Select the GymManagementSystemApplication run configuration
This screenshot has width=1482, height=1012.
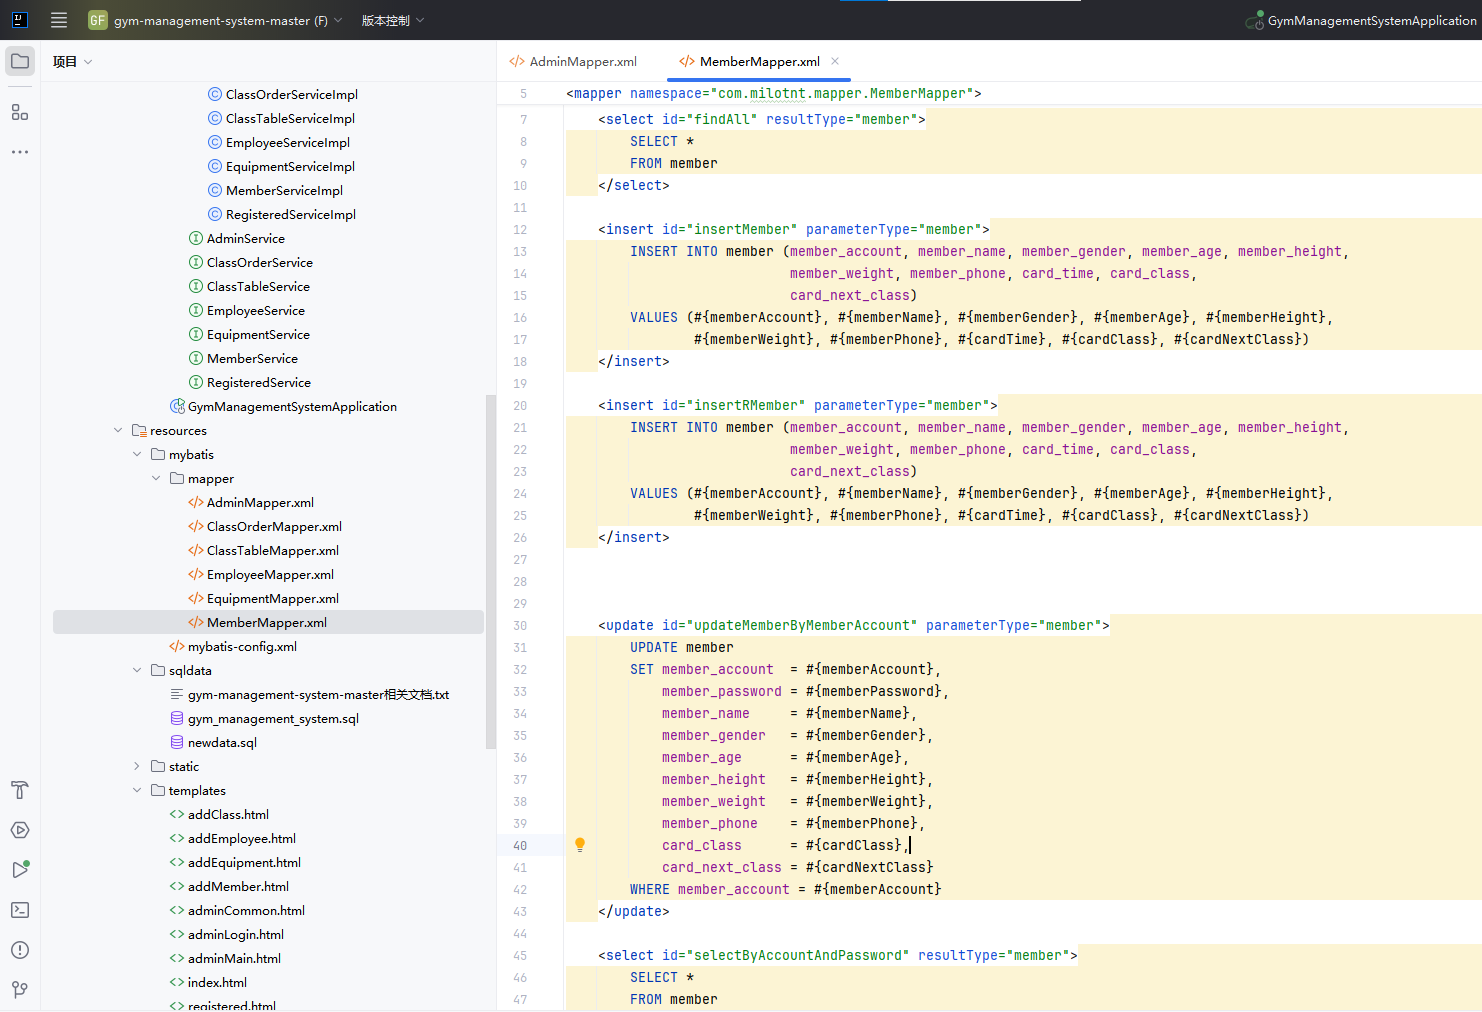pyautogui.click(x=1370, y=20)
